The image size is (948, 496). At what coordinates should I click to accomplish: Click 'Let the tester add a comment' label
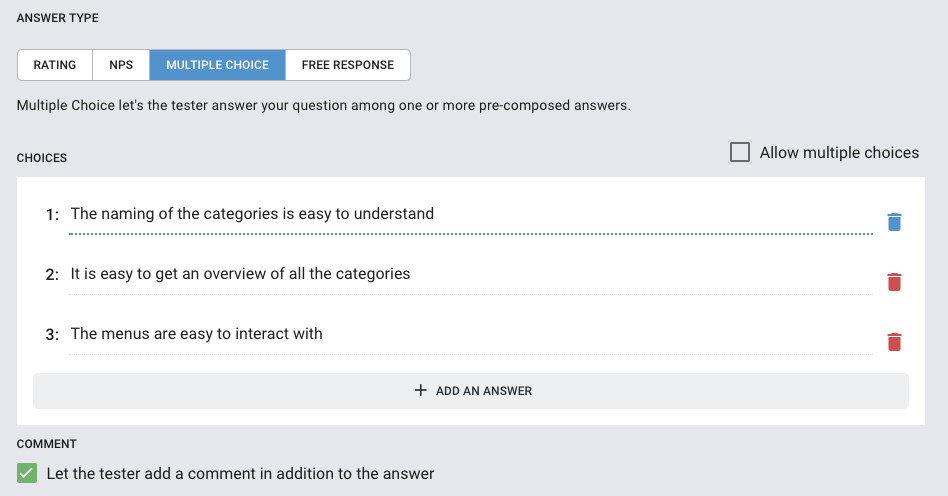click(x=240, y=474)
